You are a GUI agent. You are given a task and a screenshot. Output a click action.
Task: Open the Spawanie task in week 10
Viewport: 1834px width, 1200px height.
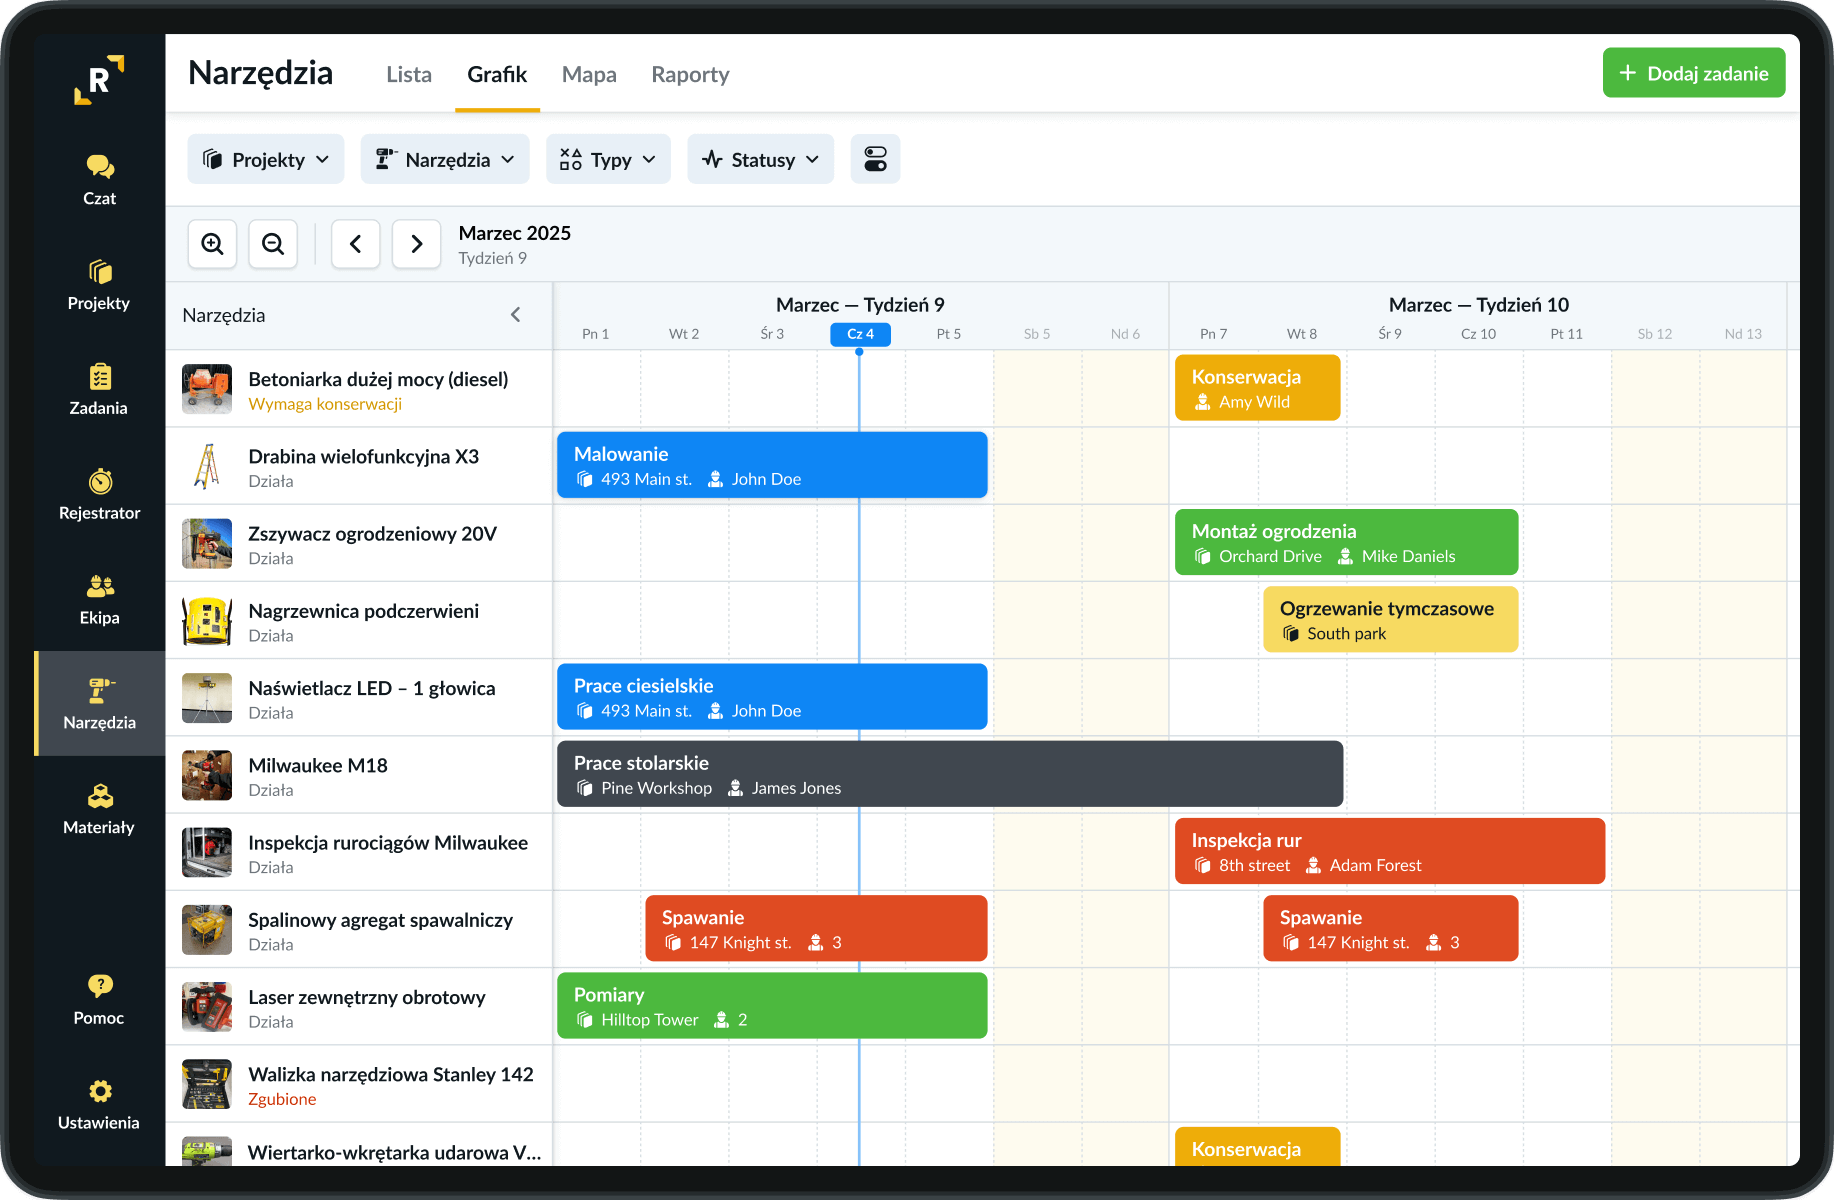pyautogui.click(x=1391, y=928)
